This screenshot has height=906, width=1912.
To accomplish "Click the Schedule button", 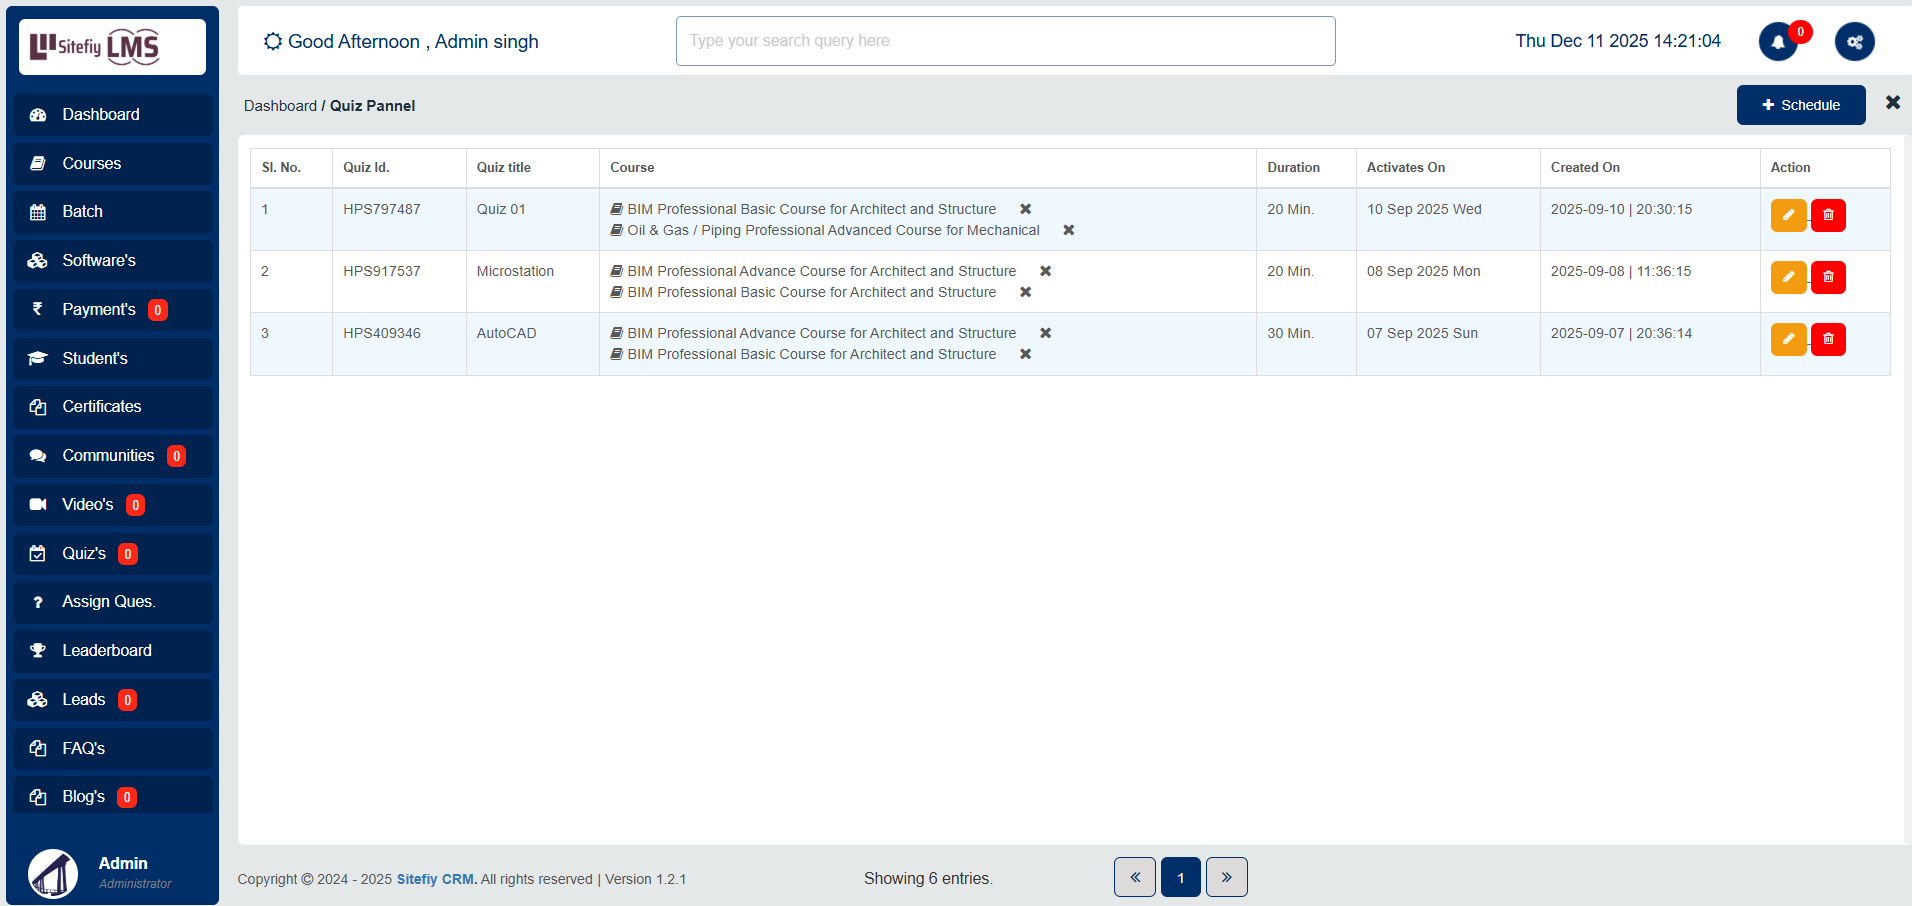I will point(1800,105).
